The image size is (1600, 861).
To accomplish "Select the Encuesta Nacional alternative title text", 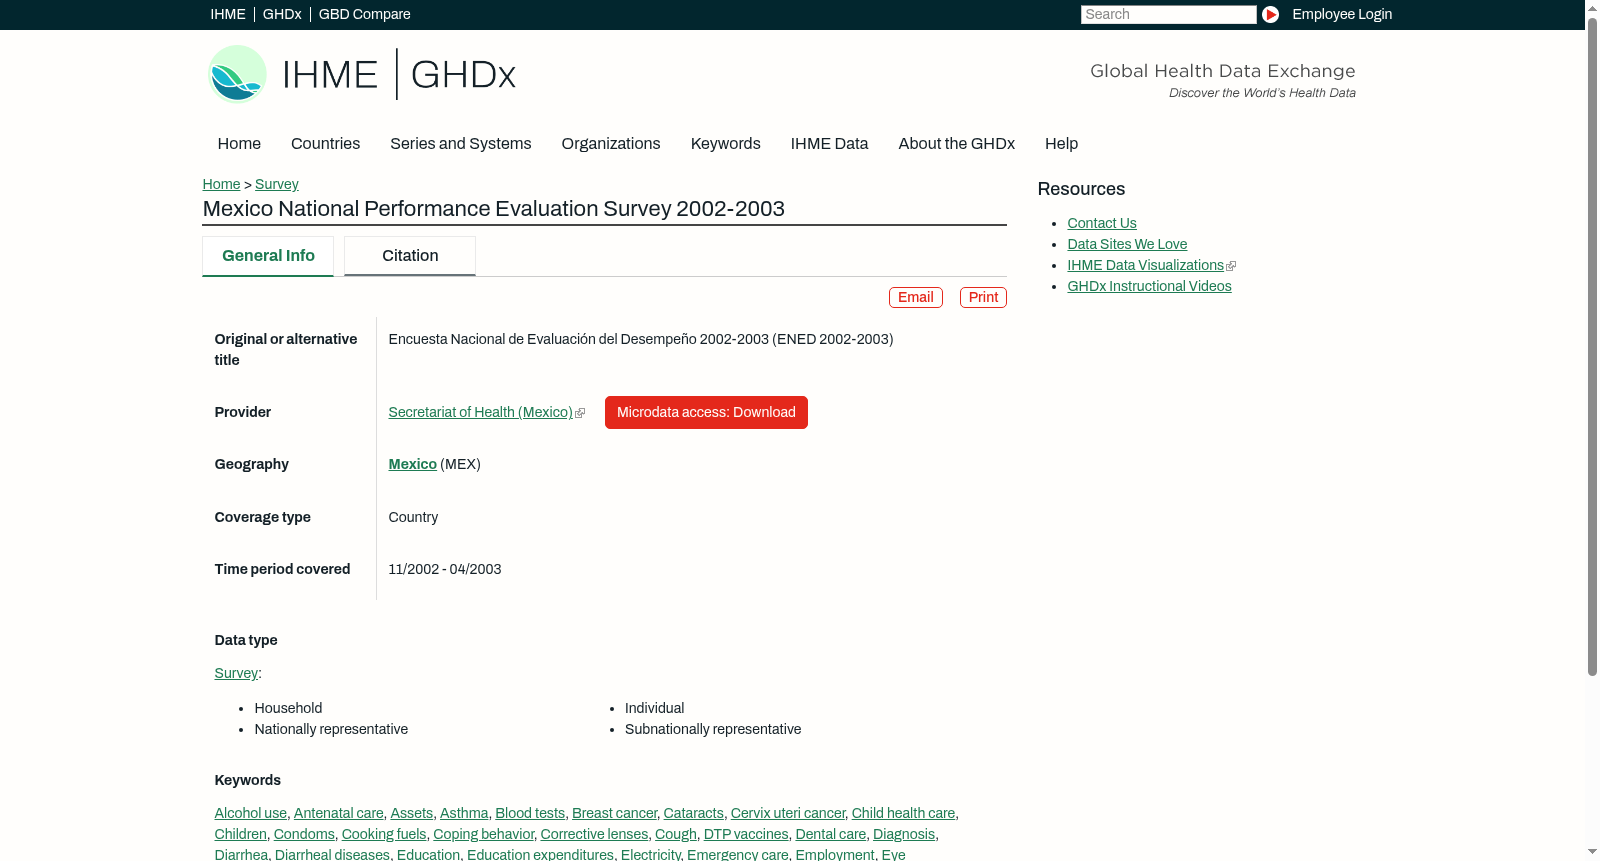I will click(641, 339).
